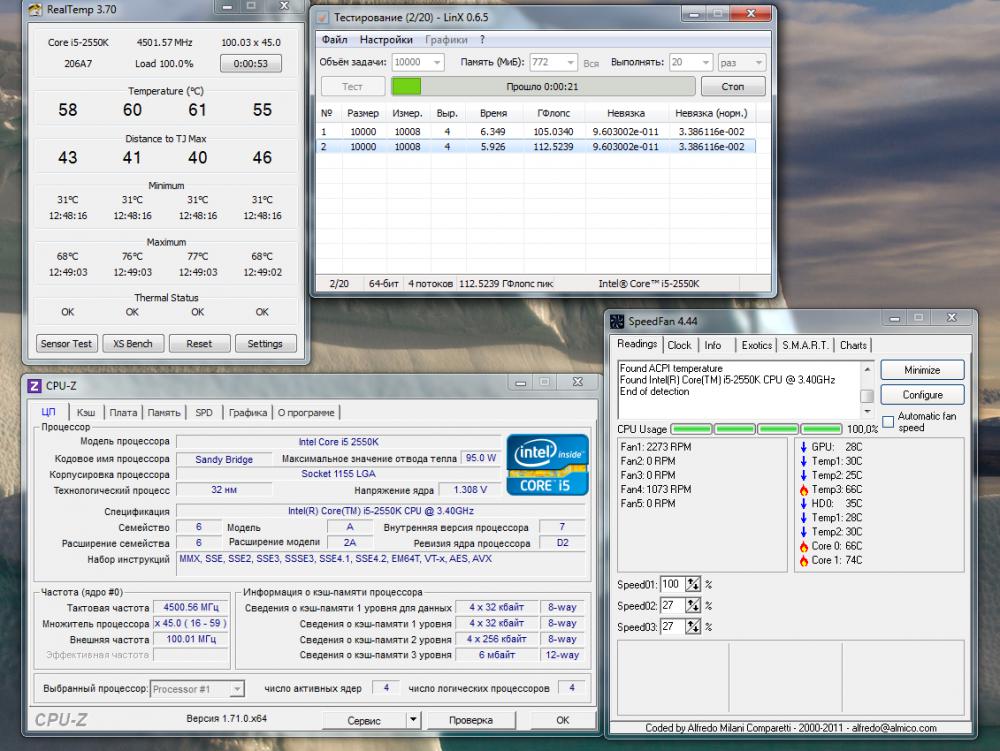The height and width of the screenshot is (751, 1000).
Task: Click the arrow icon next to Temp2: 25C
Action: click(x=804, y=476)
